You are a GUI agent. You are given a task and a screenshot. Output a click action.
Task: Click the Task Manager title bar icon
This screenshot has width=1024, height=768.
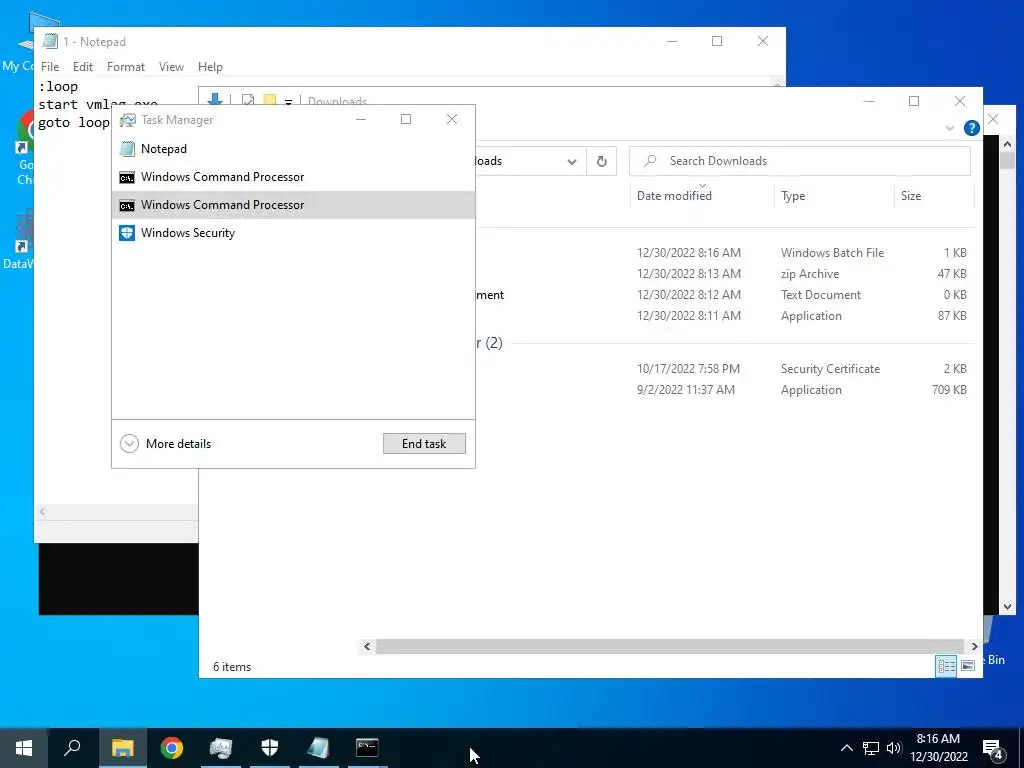[128, 120]
